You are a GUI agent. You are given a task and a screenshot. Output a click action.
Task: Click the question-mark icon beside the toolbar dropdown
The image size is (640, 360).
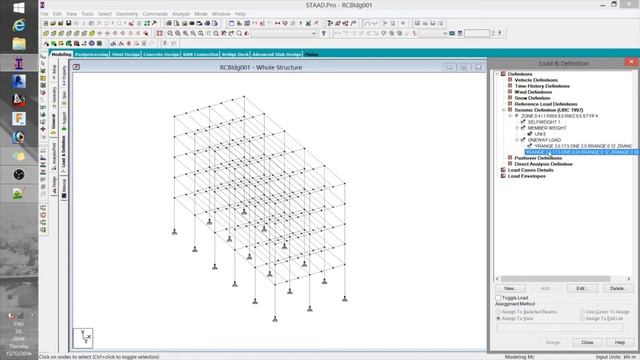(x=324, y=33)
